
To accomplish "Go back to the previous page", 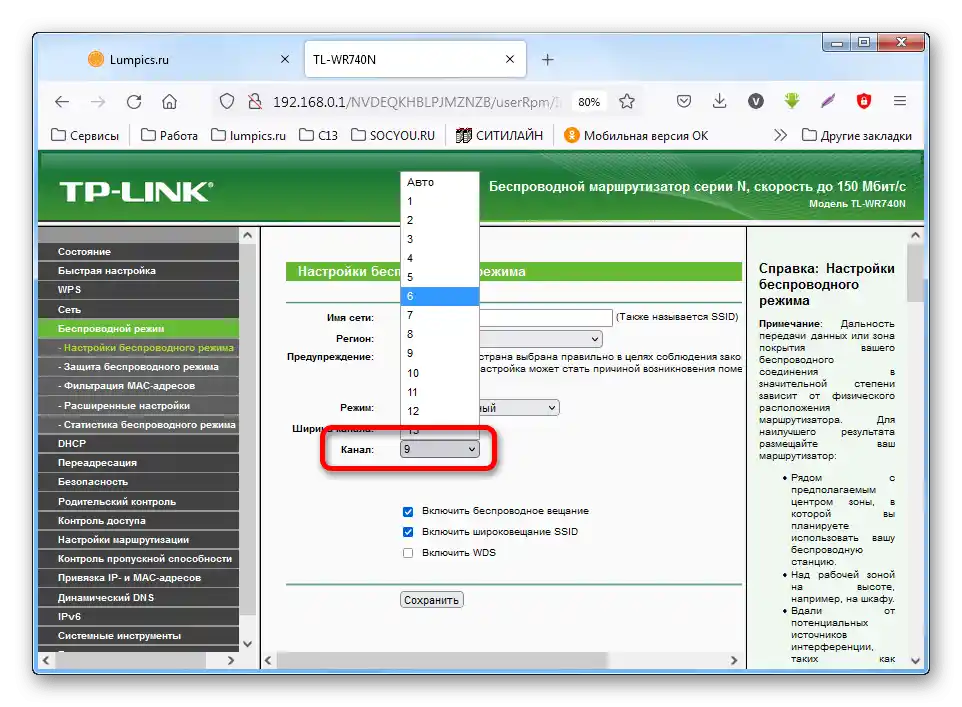I will (62, 102).
